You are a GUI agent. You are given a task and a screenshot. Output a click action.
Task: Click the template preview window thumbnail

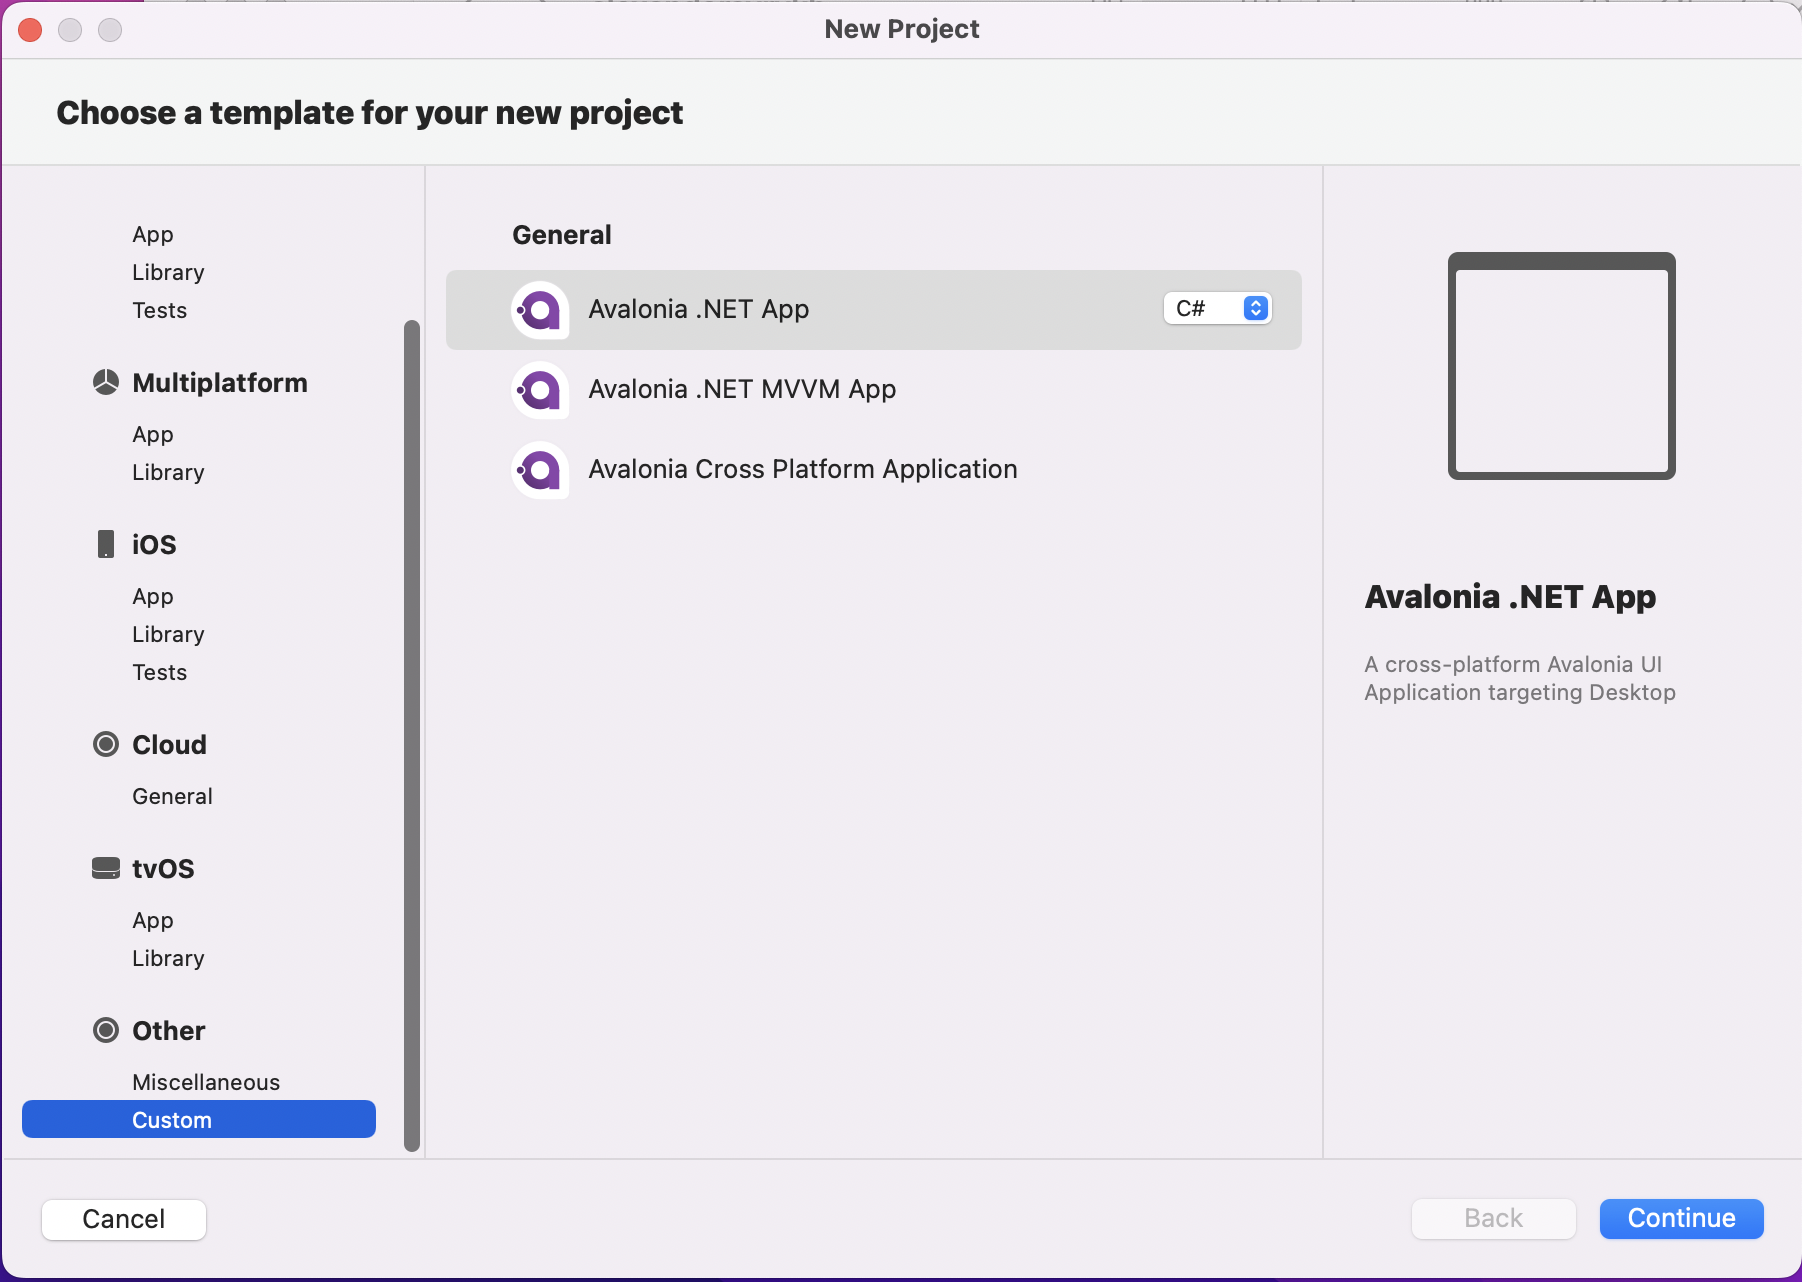1561,366
